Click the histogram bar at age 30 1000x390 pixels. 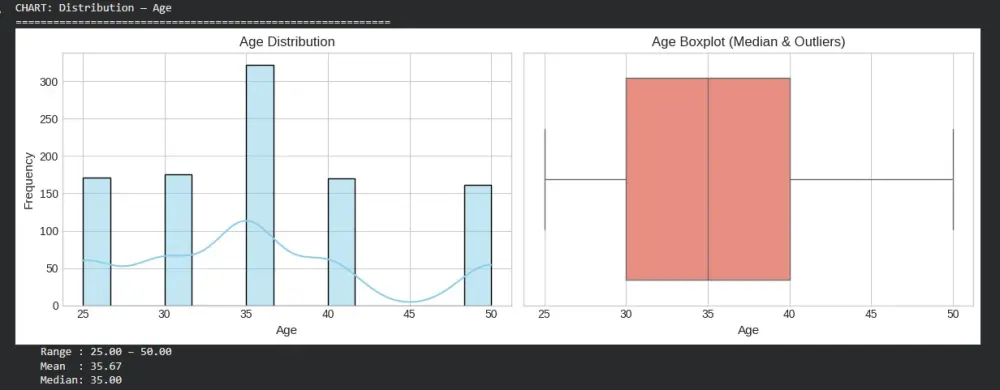pyautogui.click(x=179, y=240)
